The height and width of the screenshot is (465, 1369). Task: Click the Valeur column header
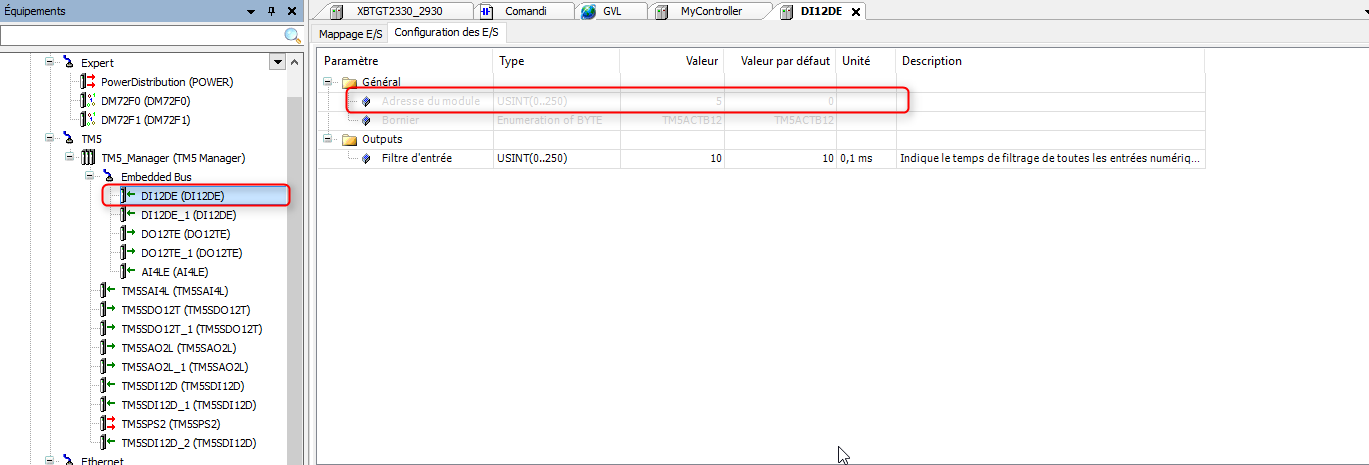[672, 61]
